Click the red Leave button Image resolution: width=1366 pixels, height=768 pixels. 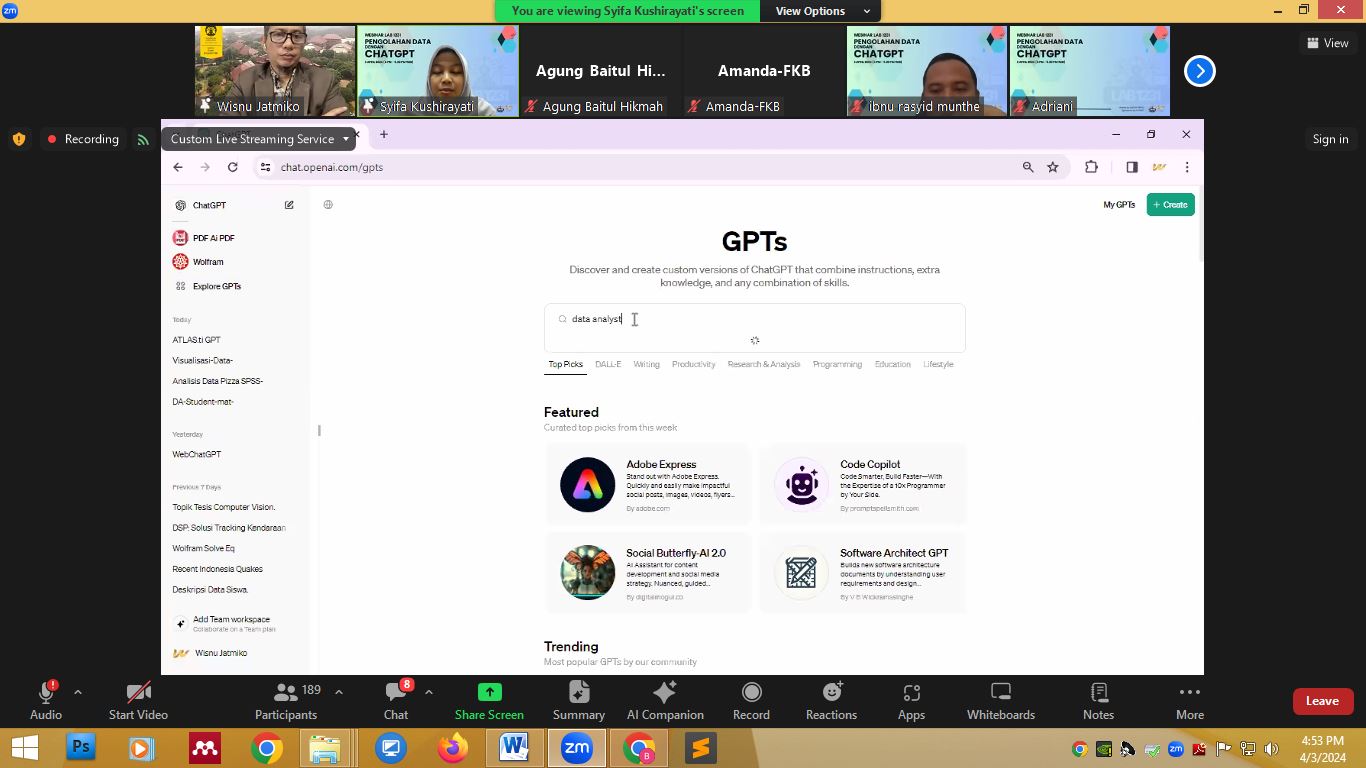tap(1322, 701)
